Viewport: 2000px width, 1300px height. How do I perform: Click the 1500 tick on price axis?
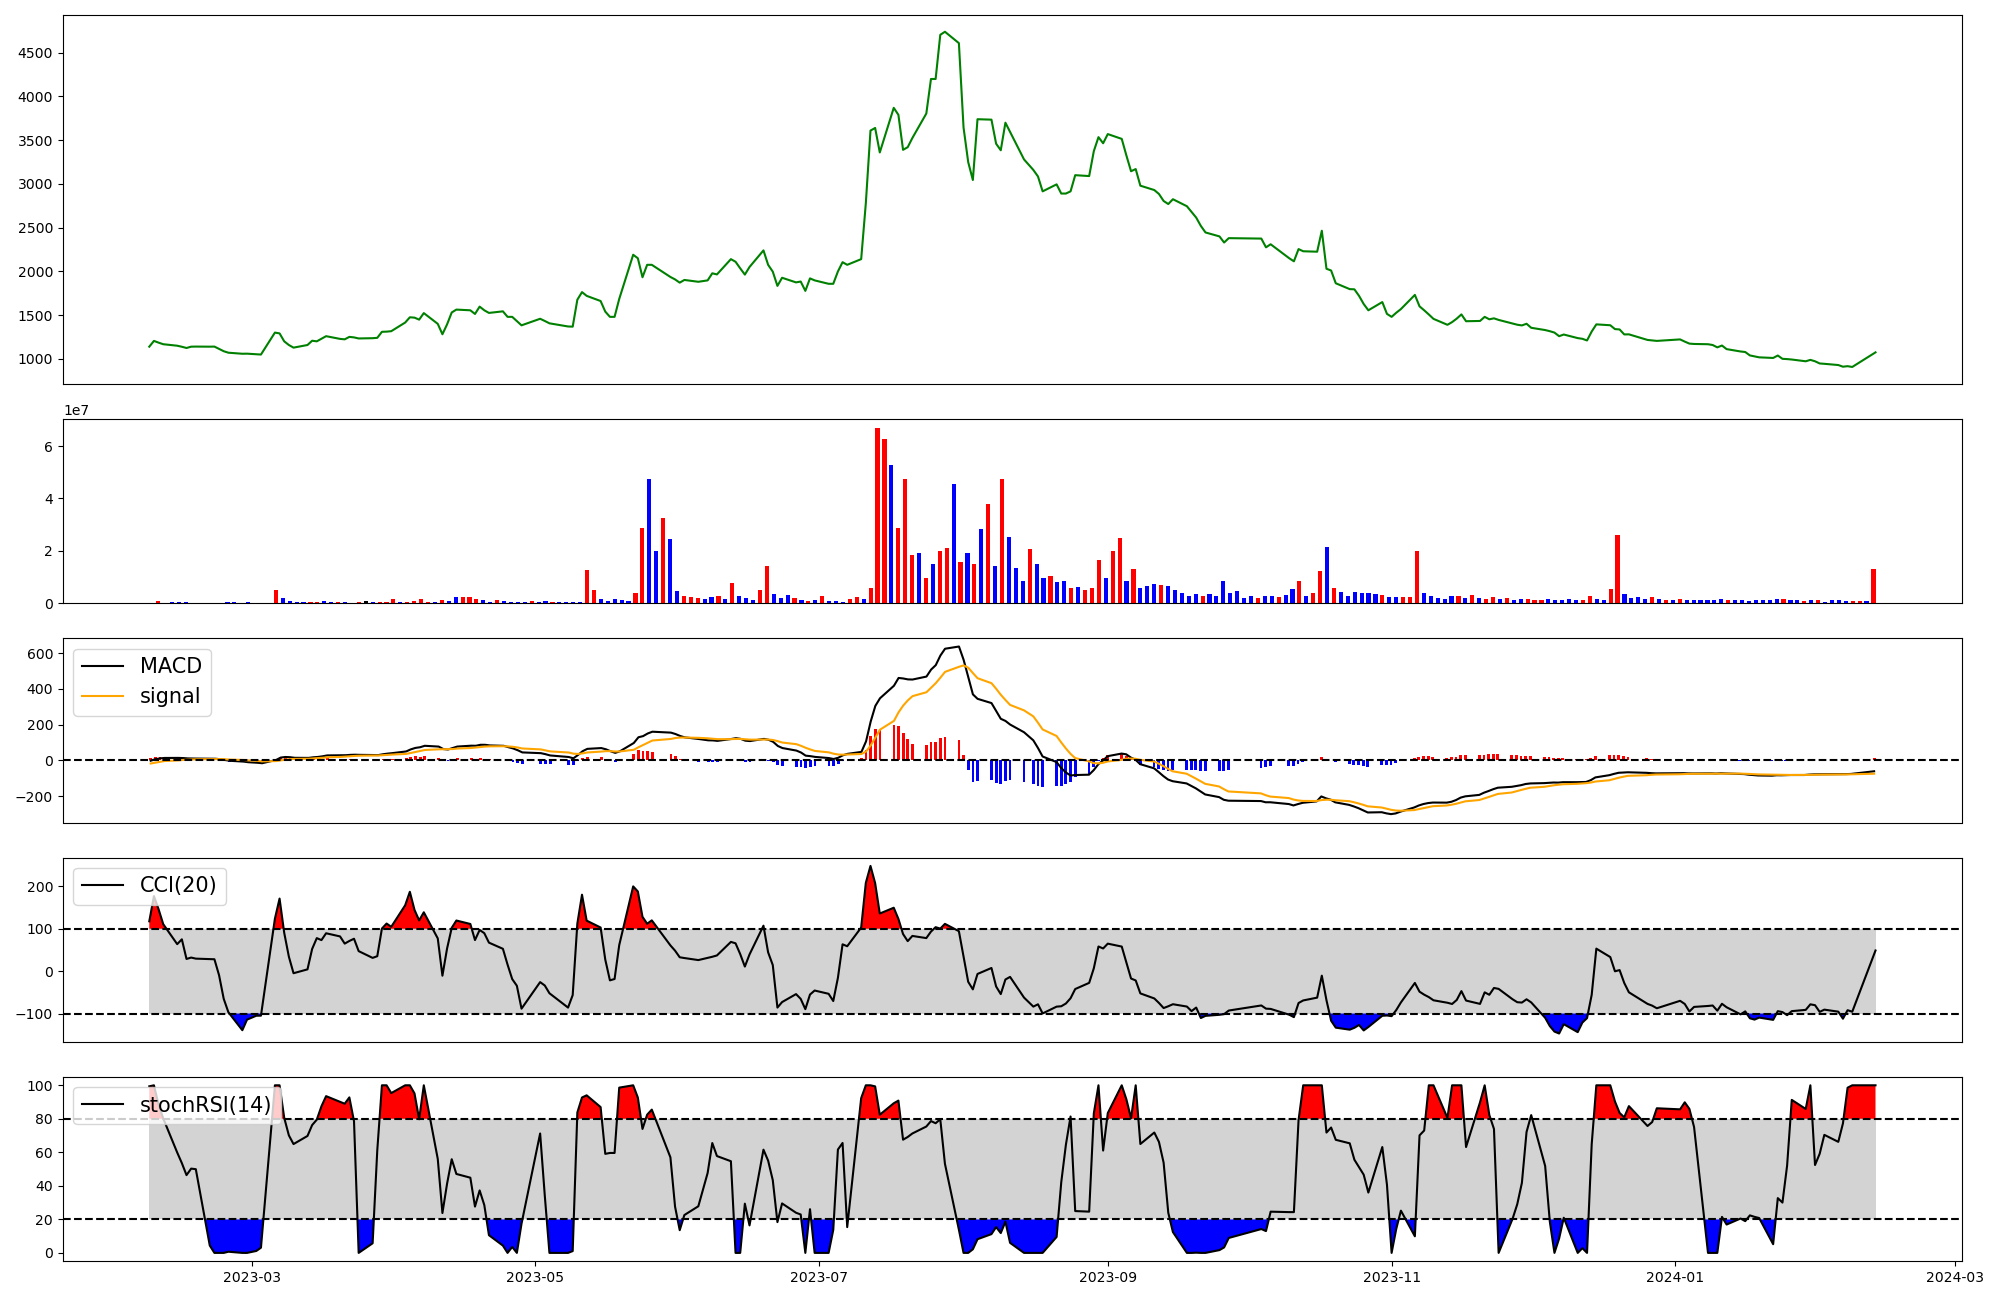pos(36,316)
